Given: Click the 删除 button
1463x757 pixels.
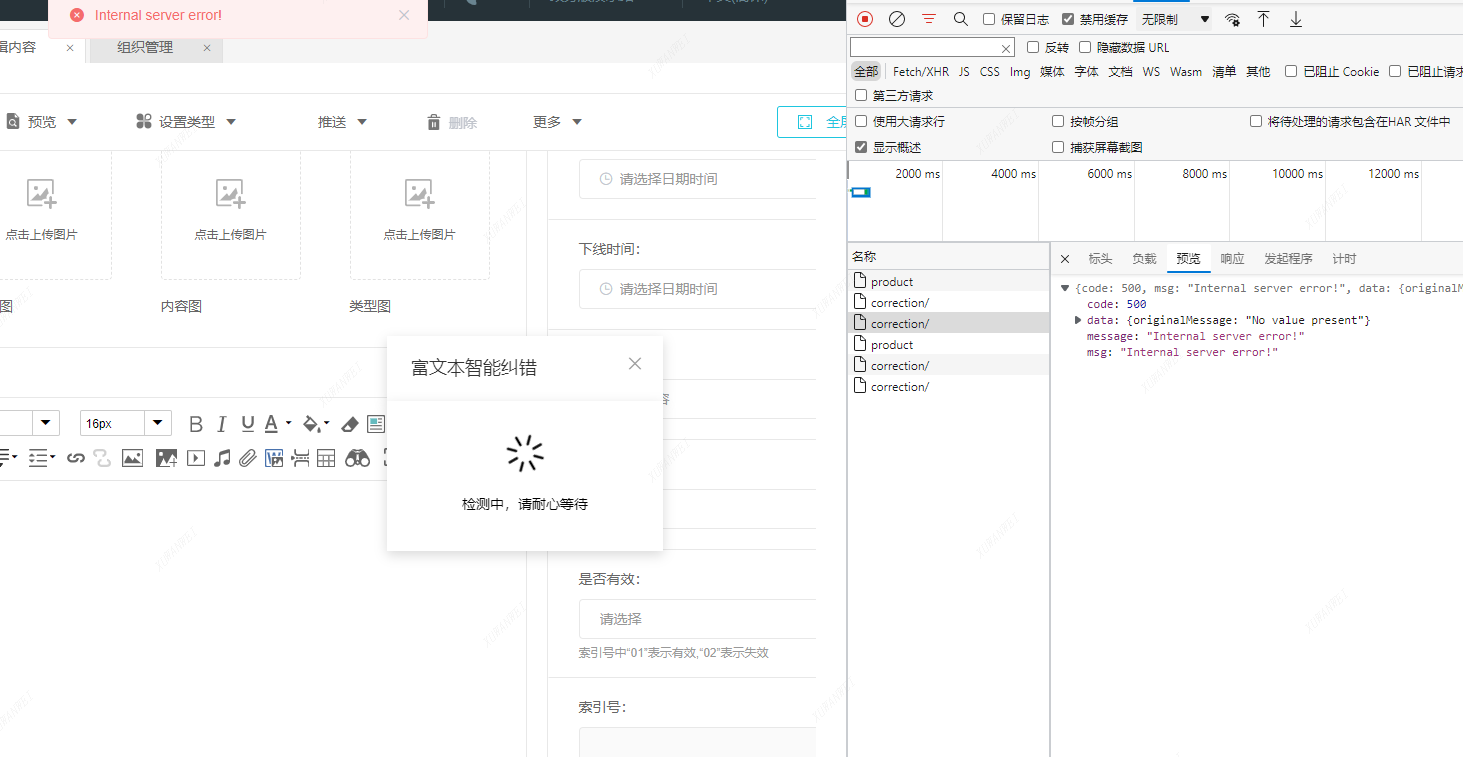Looking at the screenshot, I should (452, 122).
